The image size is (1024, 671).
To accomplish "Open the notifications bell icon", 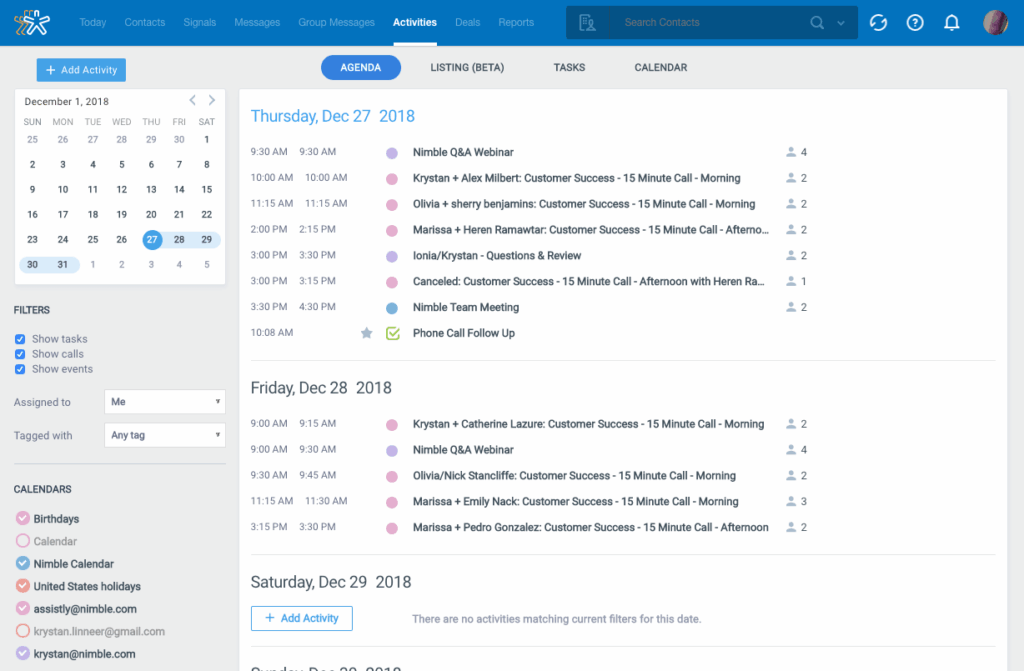I will coord(952,22).
